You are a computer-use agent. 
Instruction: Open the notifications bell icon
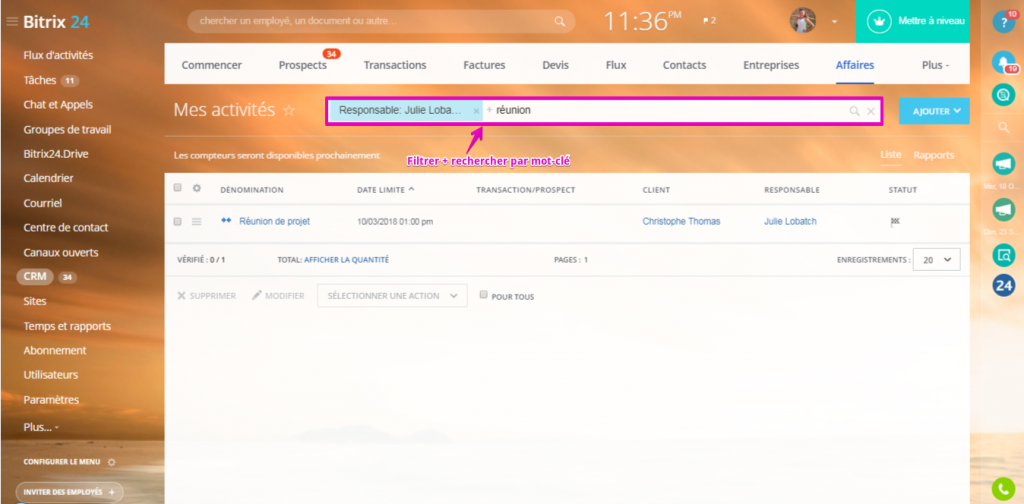pyautogui.click(x=1004, y=62)
